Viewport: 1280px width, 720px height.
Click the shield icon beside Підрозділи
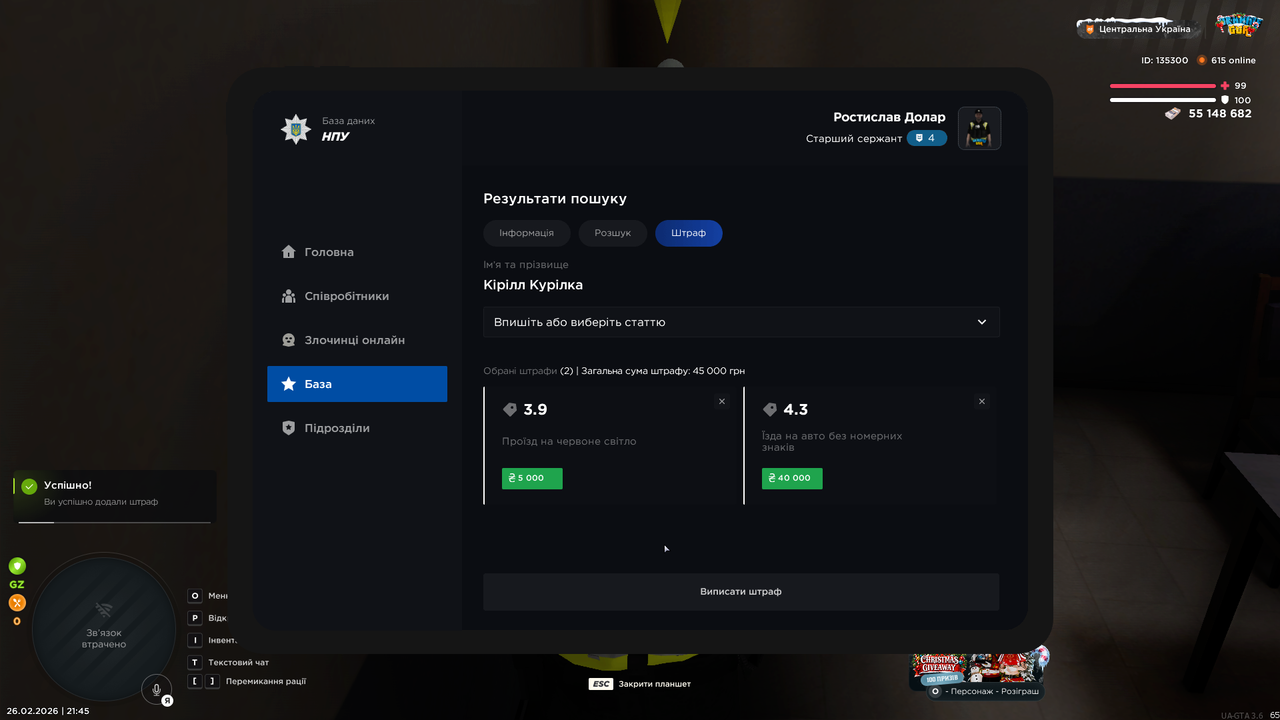tap(288, 428)
